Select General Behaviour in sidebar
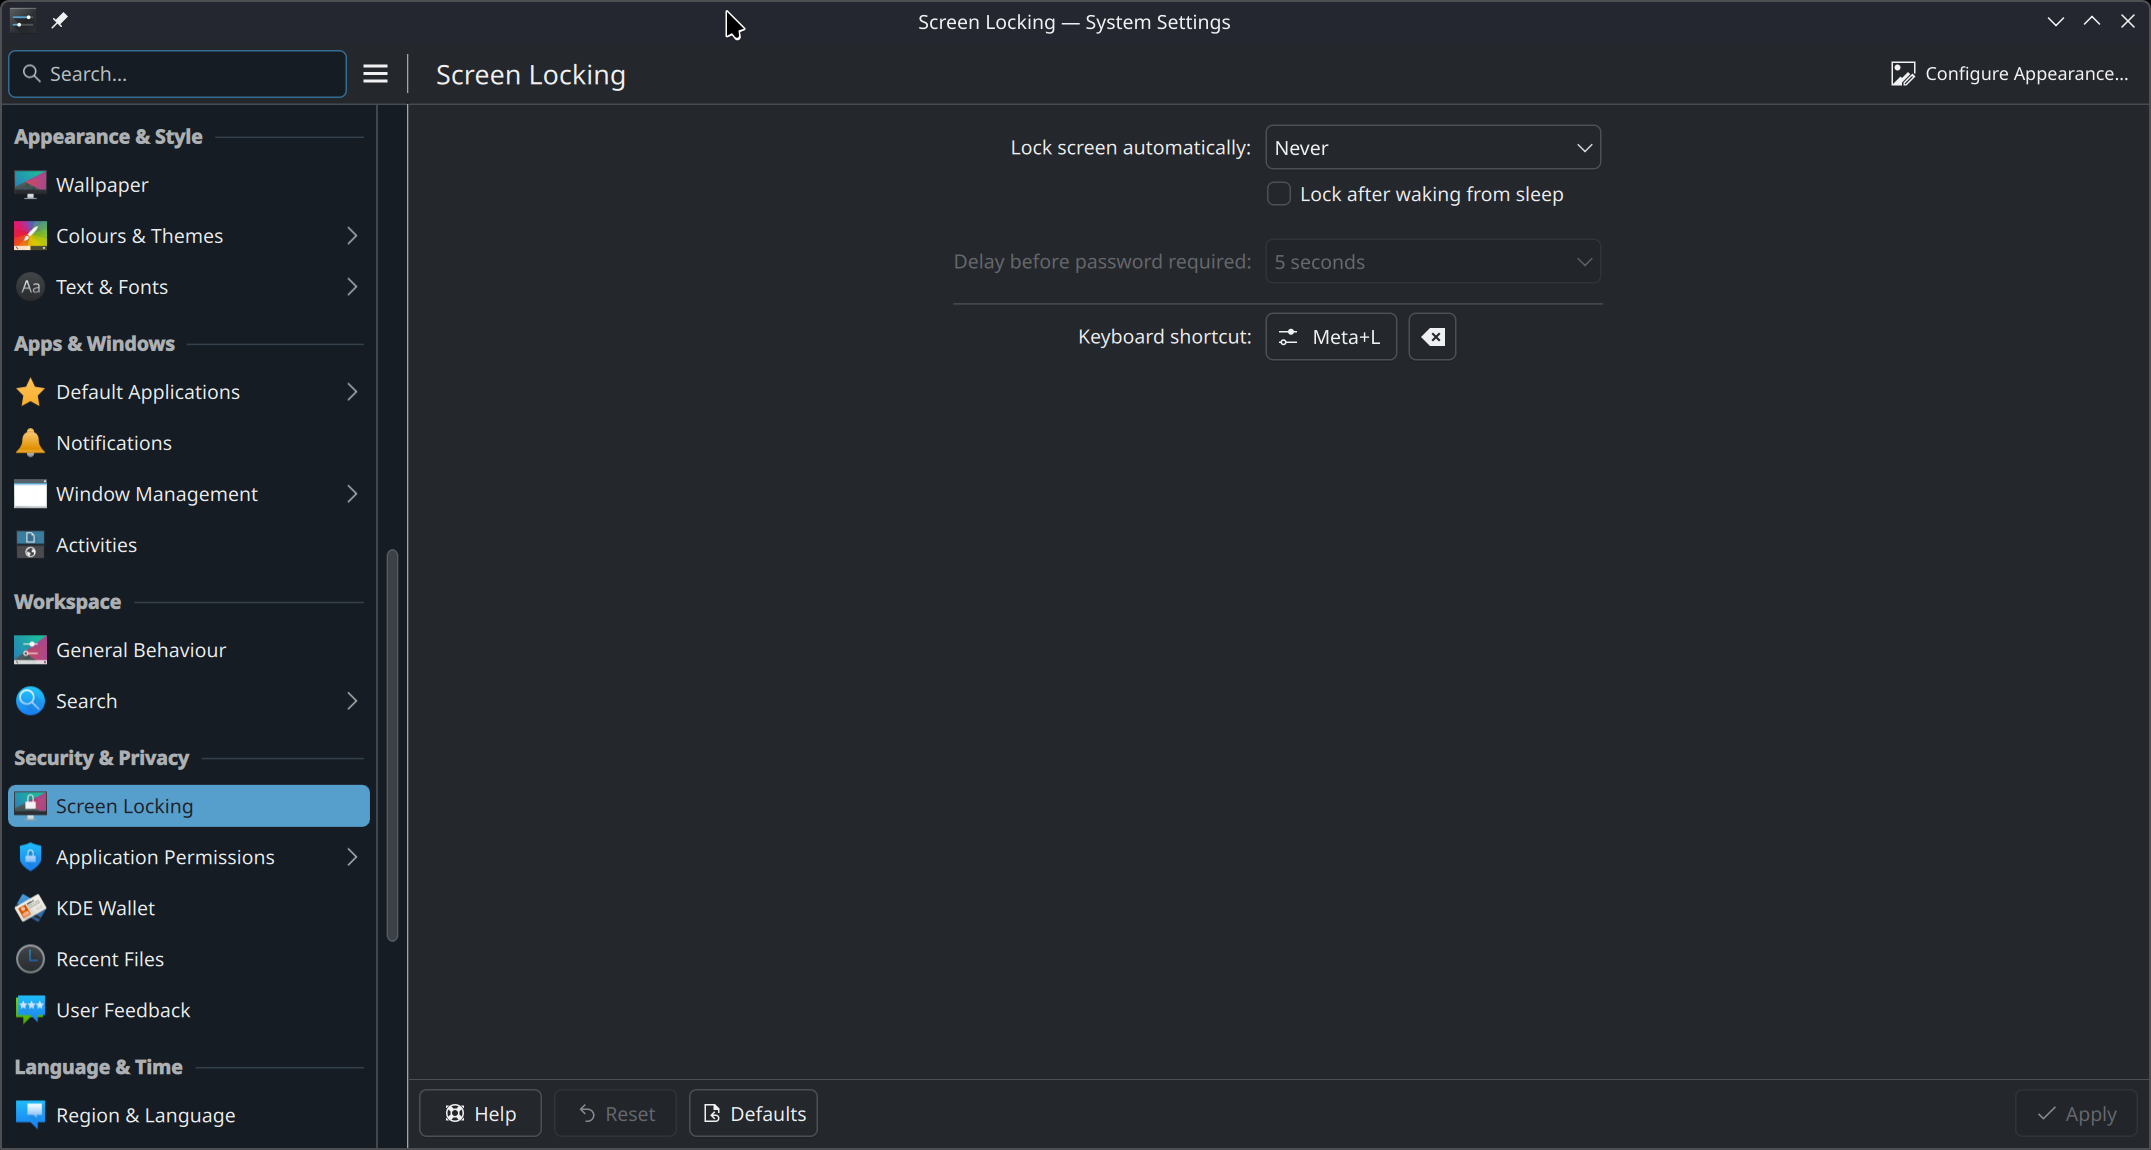2151x1150 pixels. [141, 650]
